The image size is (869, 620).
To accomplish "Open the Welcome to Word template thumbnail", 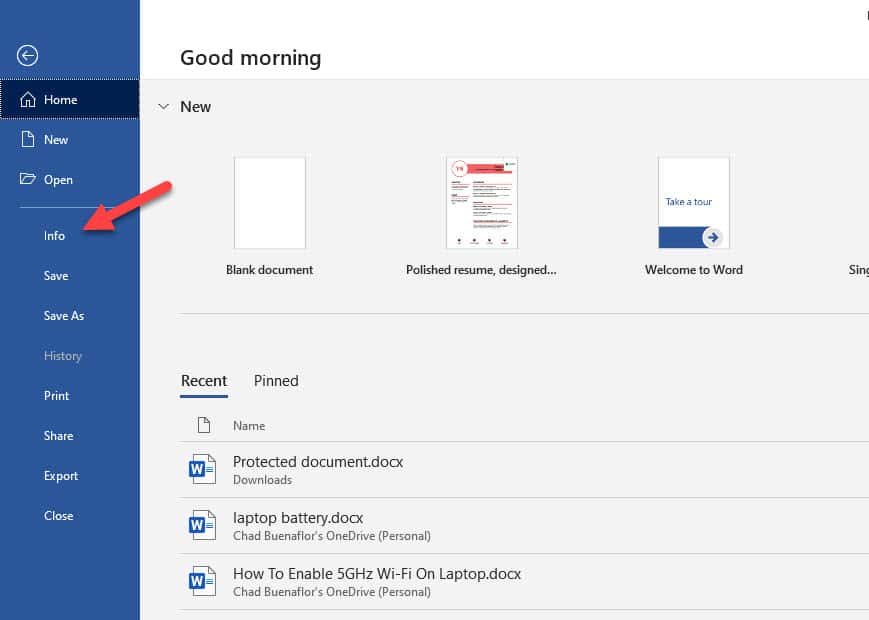I will (694, 203).
